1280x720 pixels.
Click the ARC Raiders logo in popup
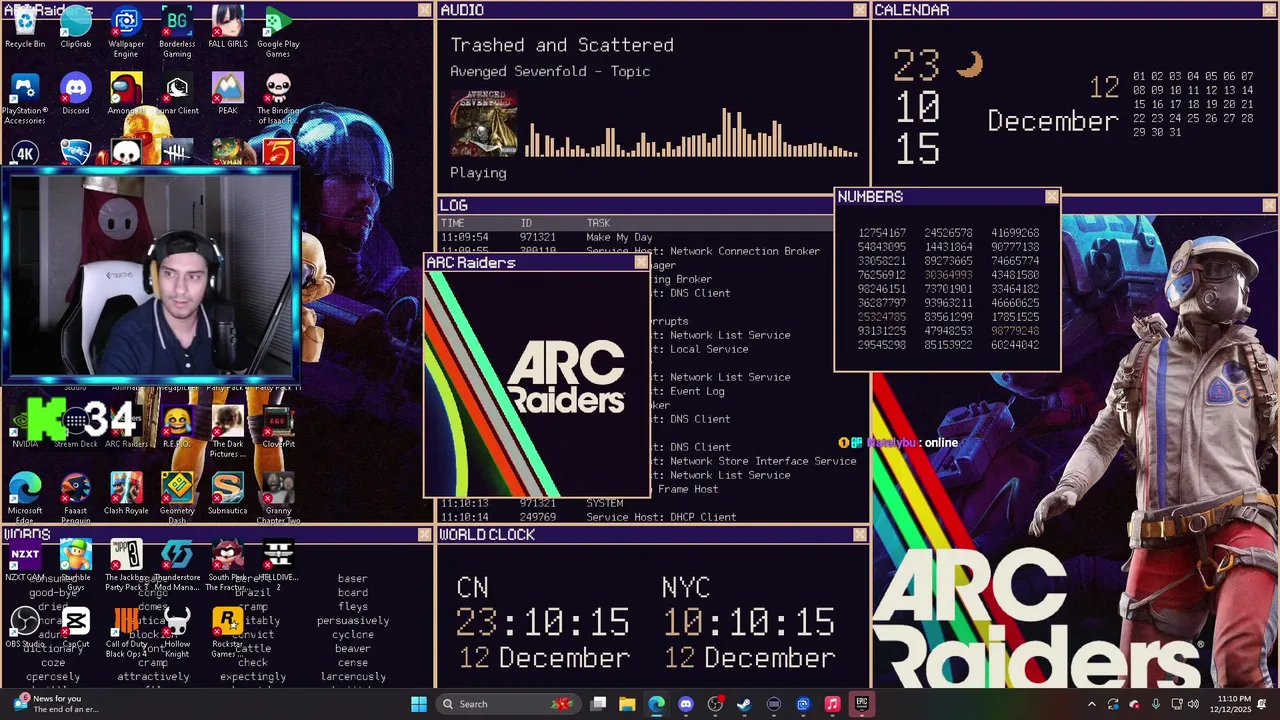click(566, 377)
